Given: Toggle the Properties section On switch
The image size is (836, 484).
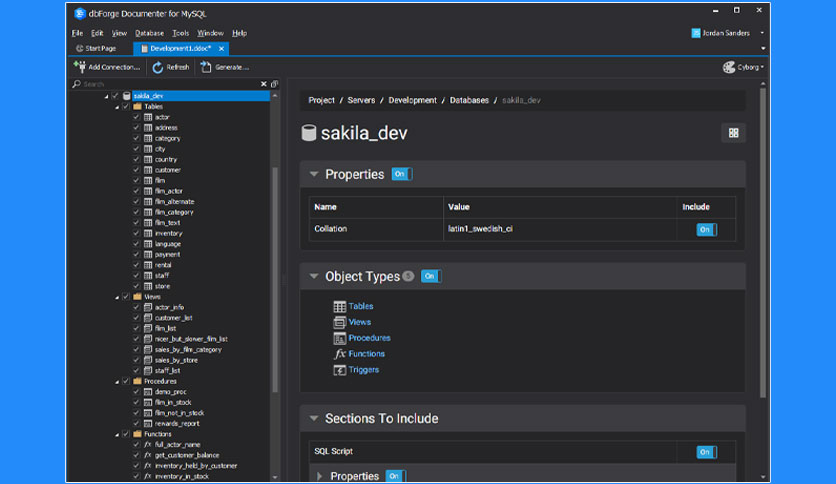Looking at the screenshot, I should [x=401, y=174].
